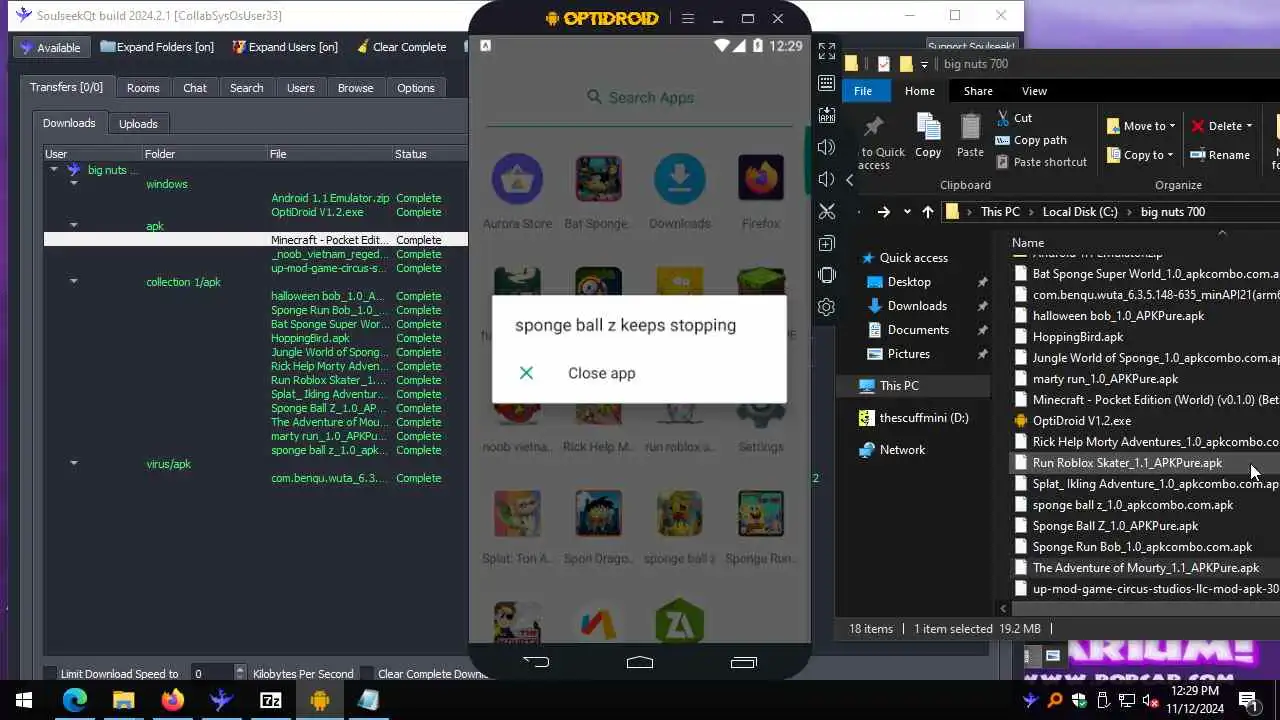1280x720 pixels.
Task: Click the download speed limit value field
Action: pos(211,674)
